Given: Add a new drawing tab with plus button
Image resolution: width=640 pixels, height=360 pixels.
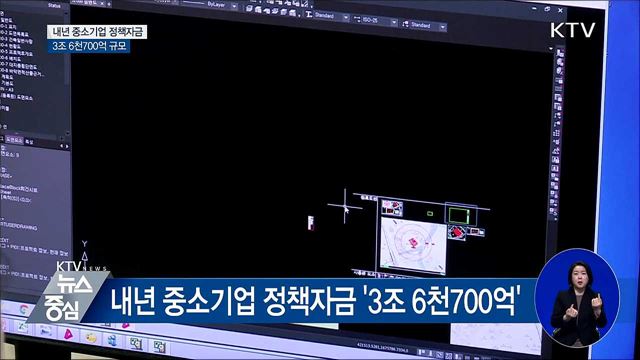Looking at the screenshot, I should pos(109,4).
